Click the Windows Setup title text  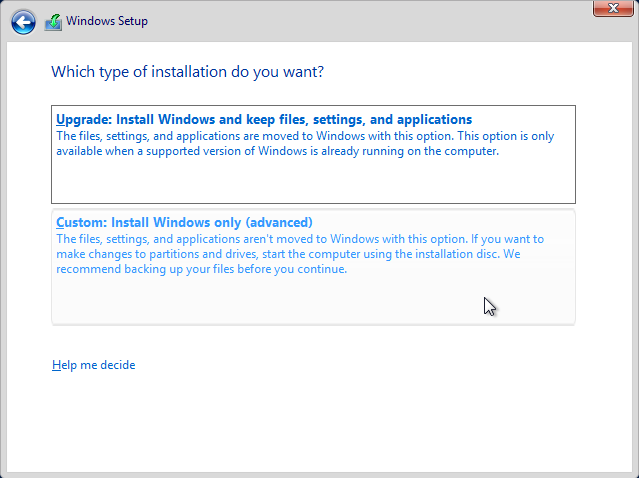(x=107, y=21)
